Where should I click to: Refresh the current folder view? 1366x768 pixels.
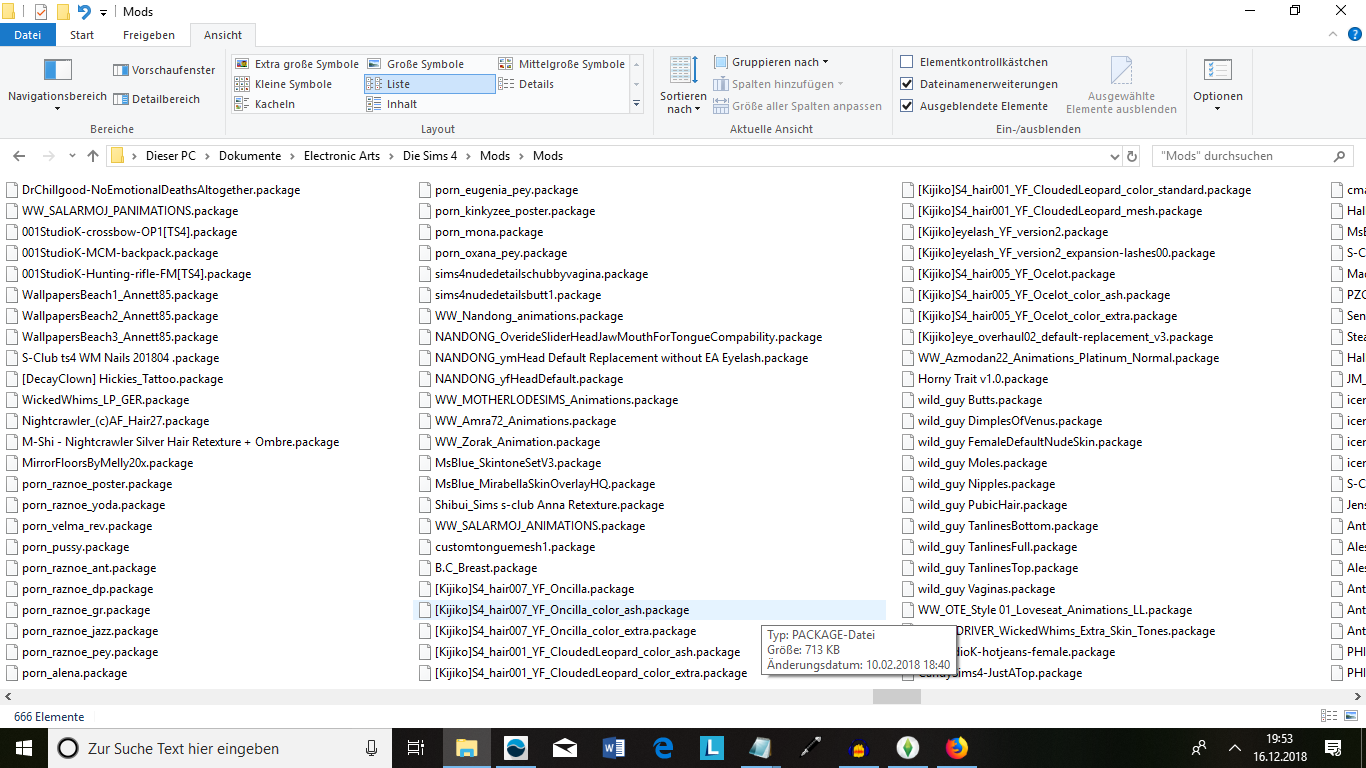tap(1132, 156)
